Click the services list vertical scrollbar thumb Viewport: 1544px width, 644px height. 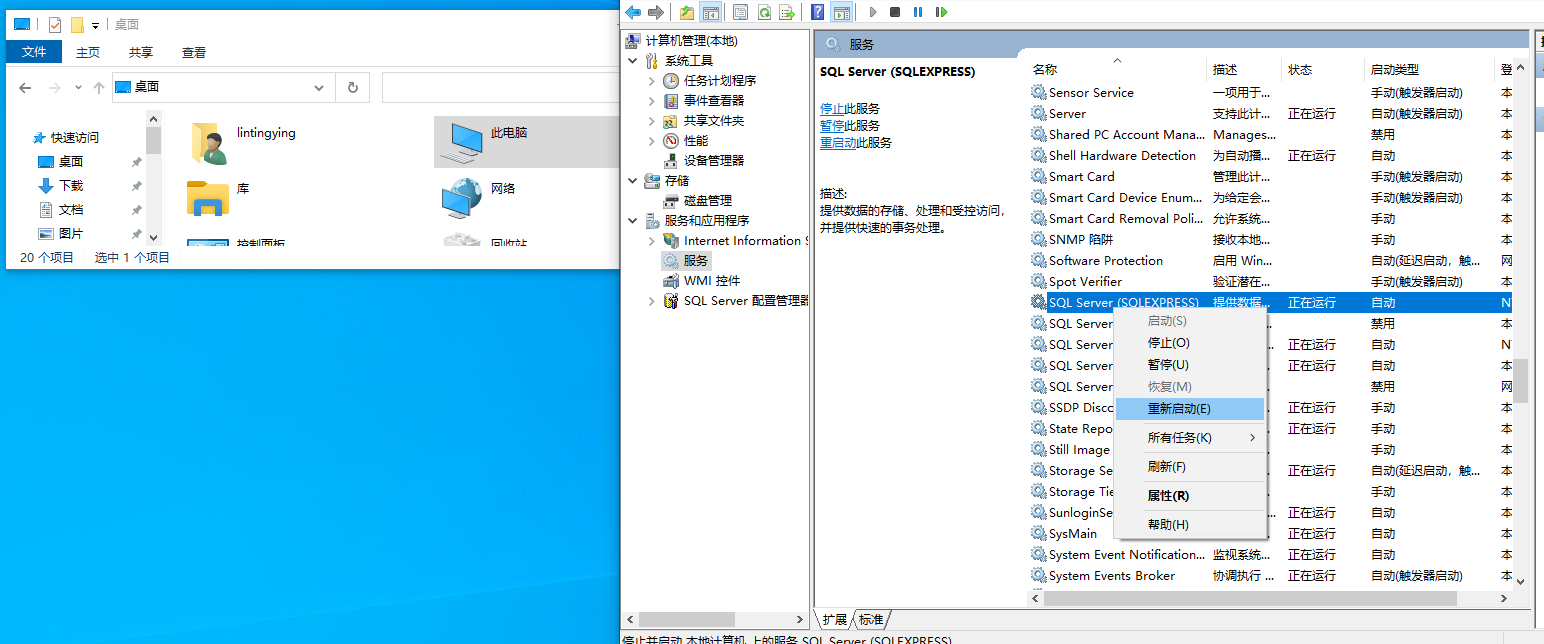pyautogui.click(x=1520, y=381)
